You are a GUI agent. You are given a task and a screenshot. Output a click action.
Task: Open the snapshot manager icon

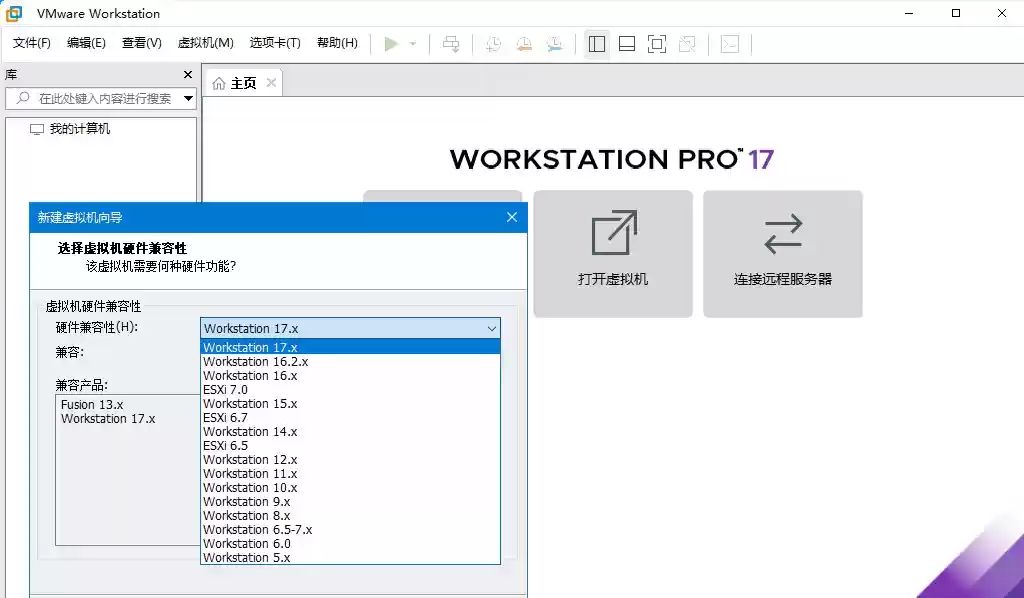click(x=555, y=44)
